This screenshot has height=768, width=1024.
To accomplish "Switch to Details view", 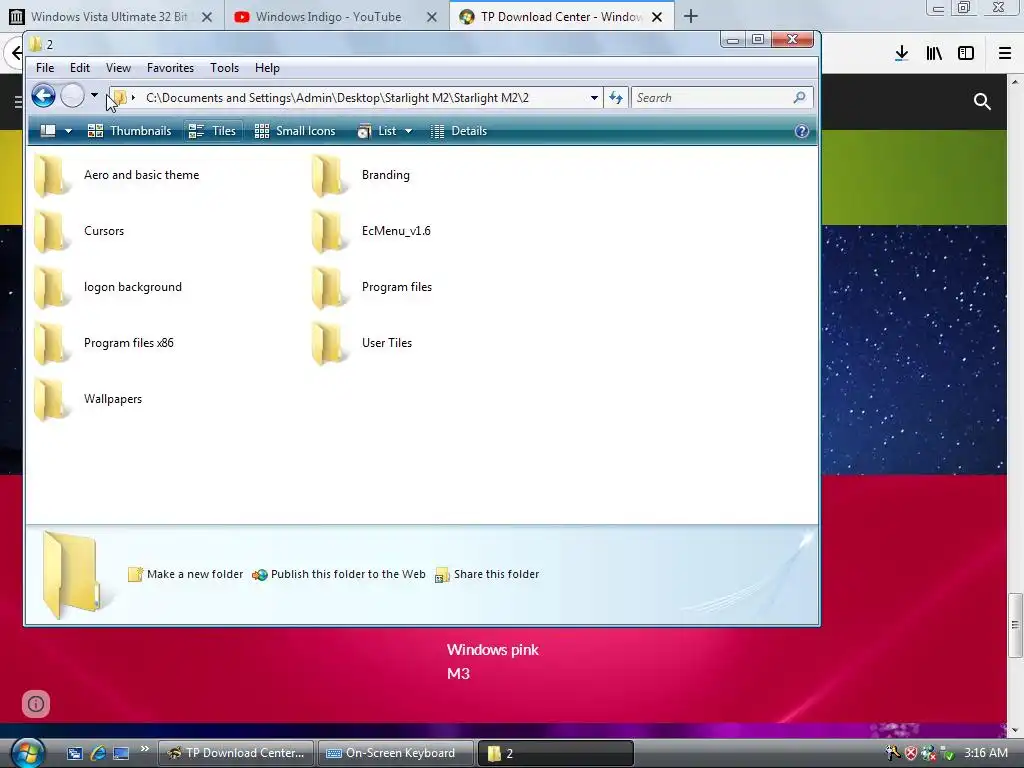I will [x=459, y=131].
